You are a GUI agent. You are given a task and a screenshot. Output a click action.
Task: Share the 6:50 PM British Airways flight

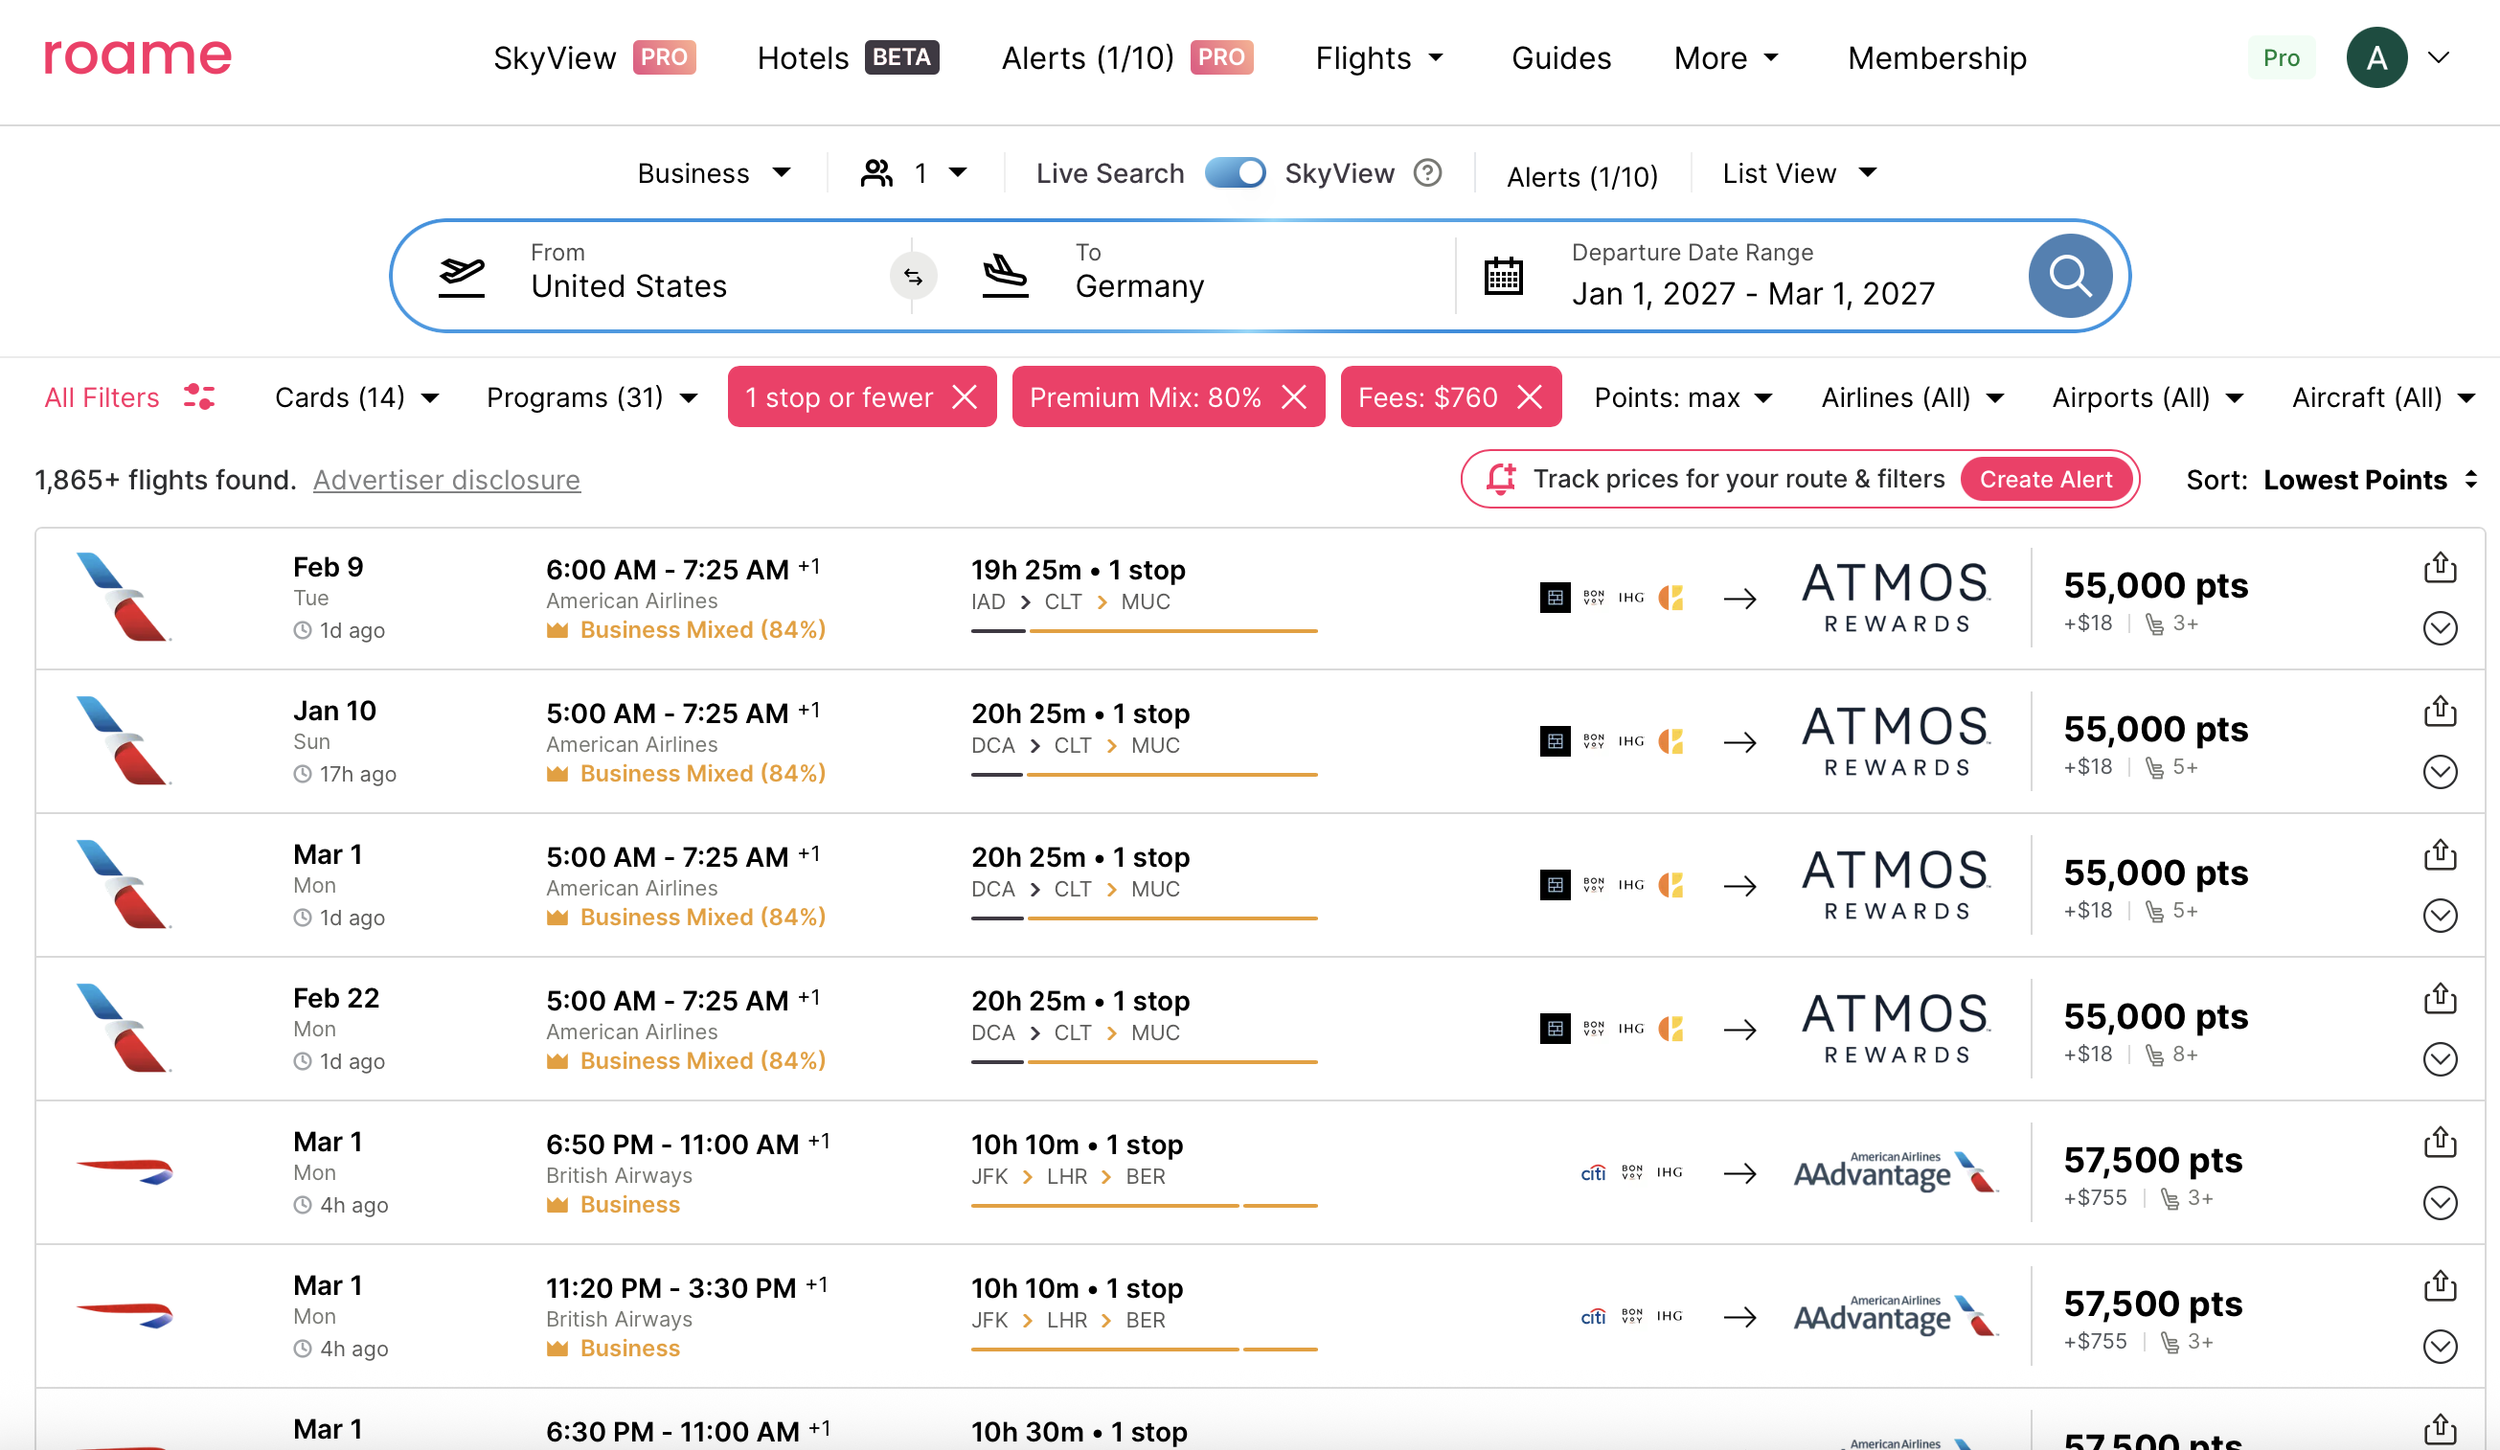2440,1142
